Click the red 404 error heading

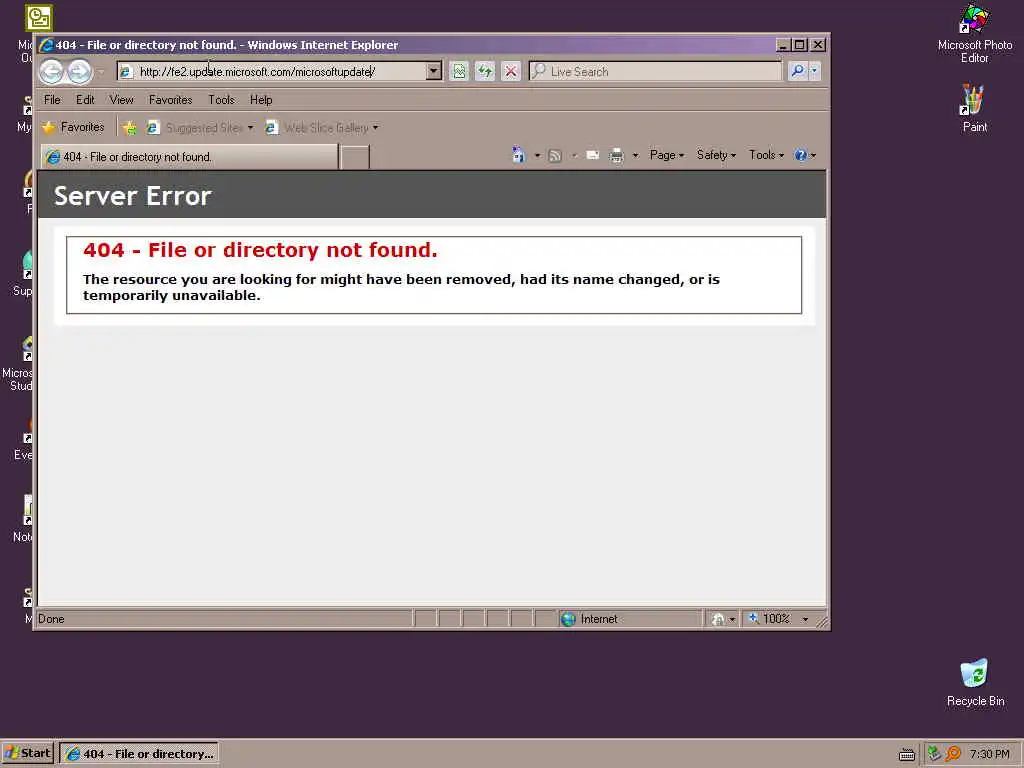click(260, 250)
